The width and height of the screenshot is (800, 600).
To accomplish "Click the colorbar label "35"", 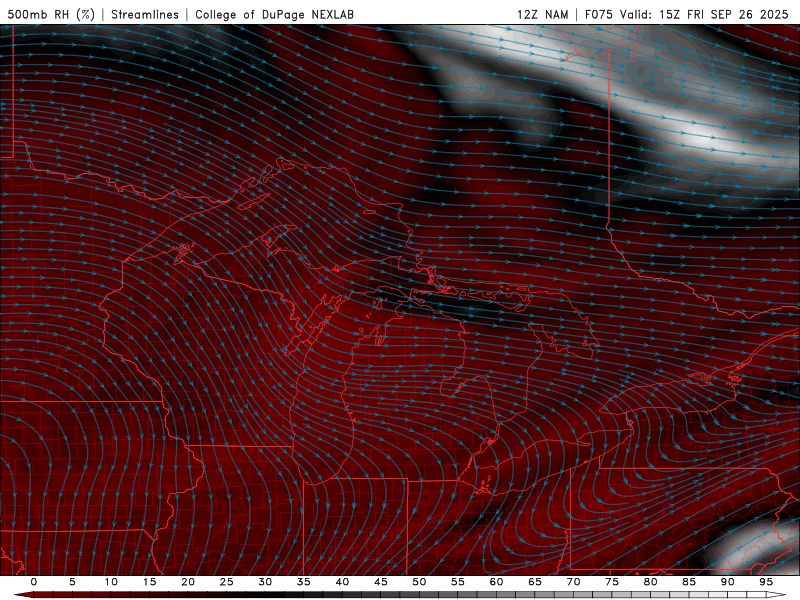I will [x=304, y=582].
